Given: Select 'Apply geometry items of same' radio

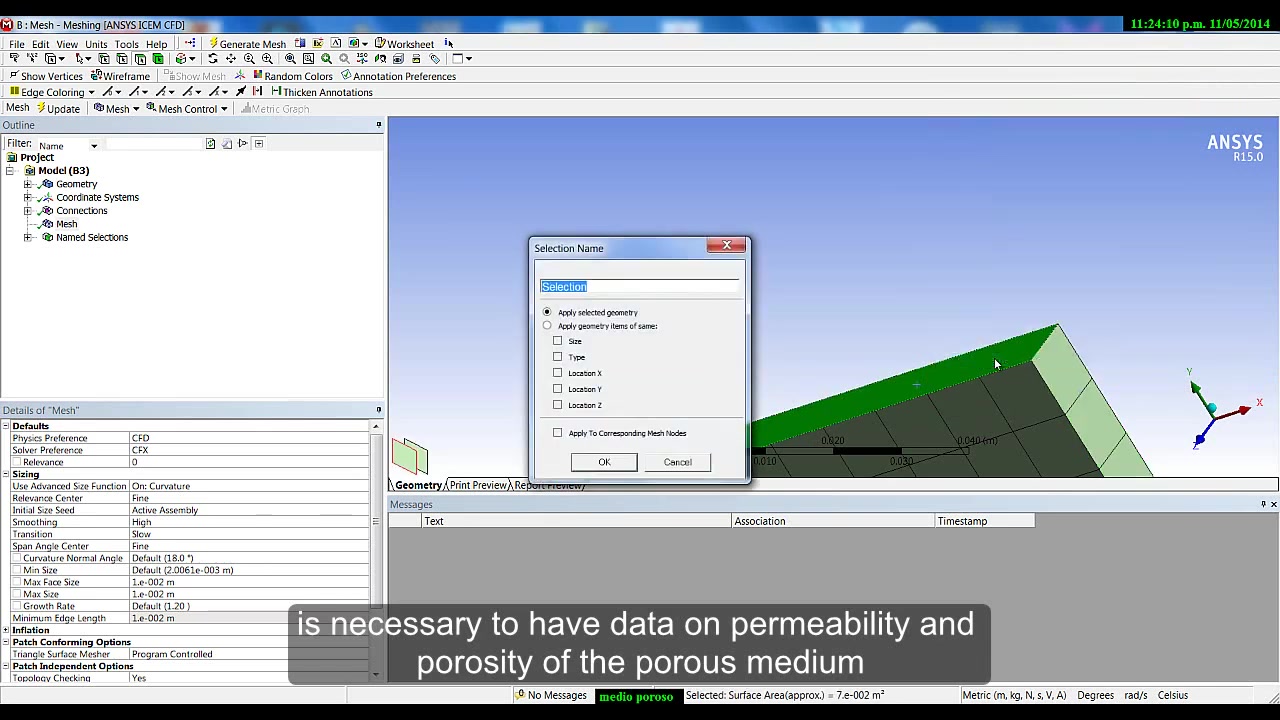Looking at the screenshot, I should 547,326.
